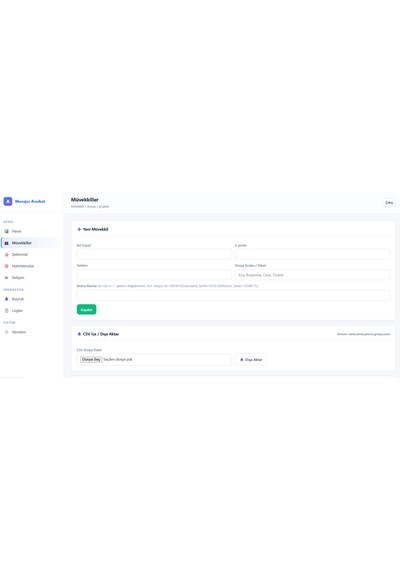
Task: Click the İletişim icon in sidebar
Action: pos(6,278)
